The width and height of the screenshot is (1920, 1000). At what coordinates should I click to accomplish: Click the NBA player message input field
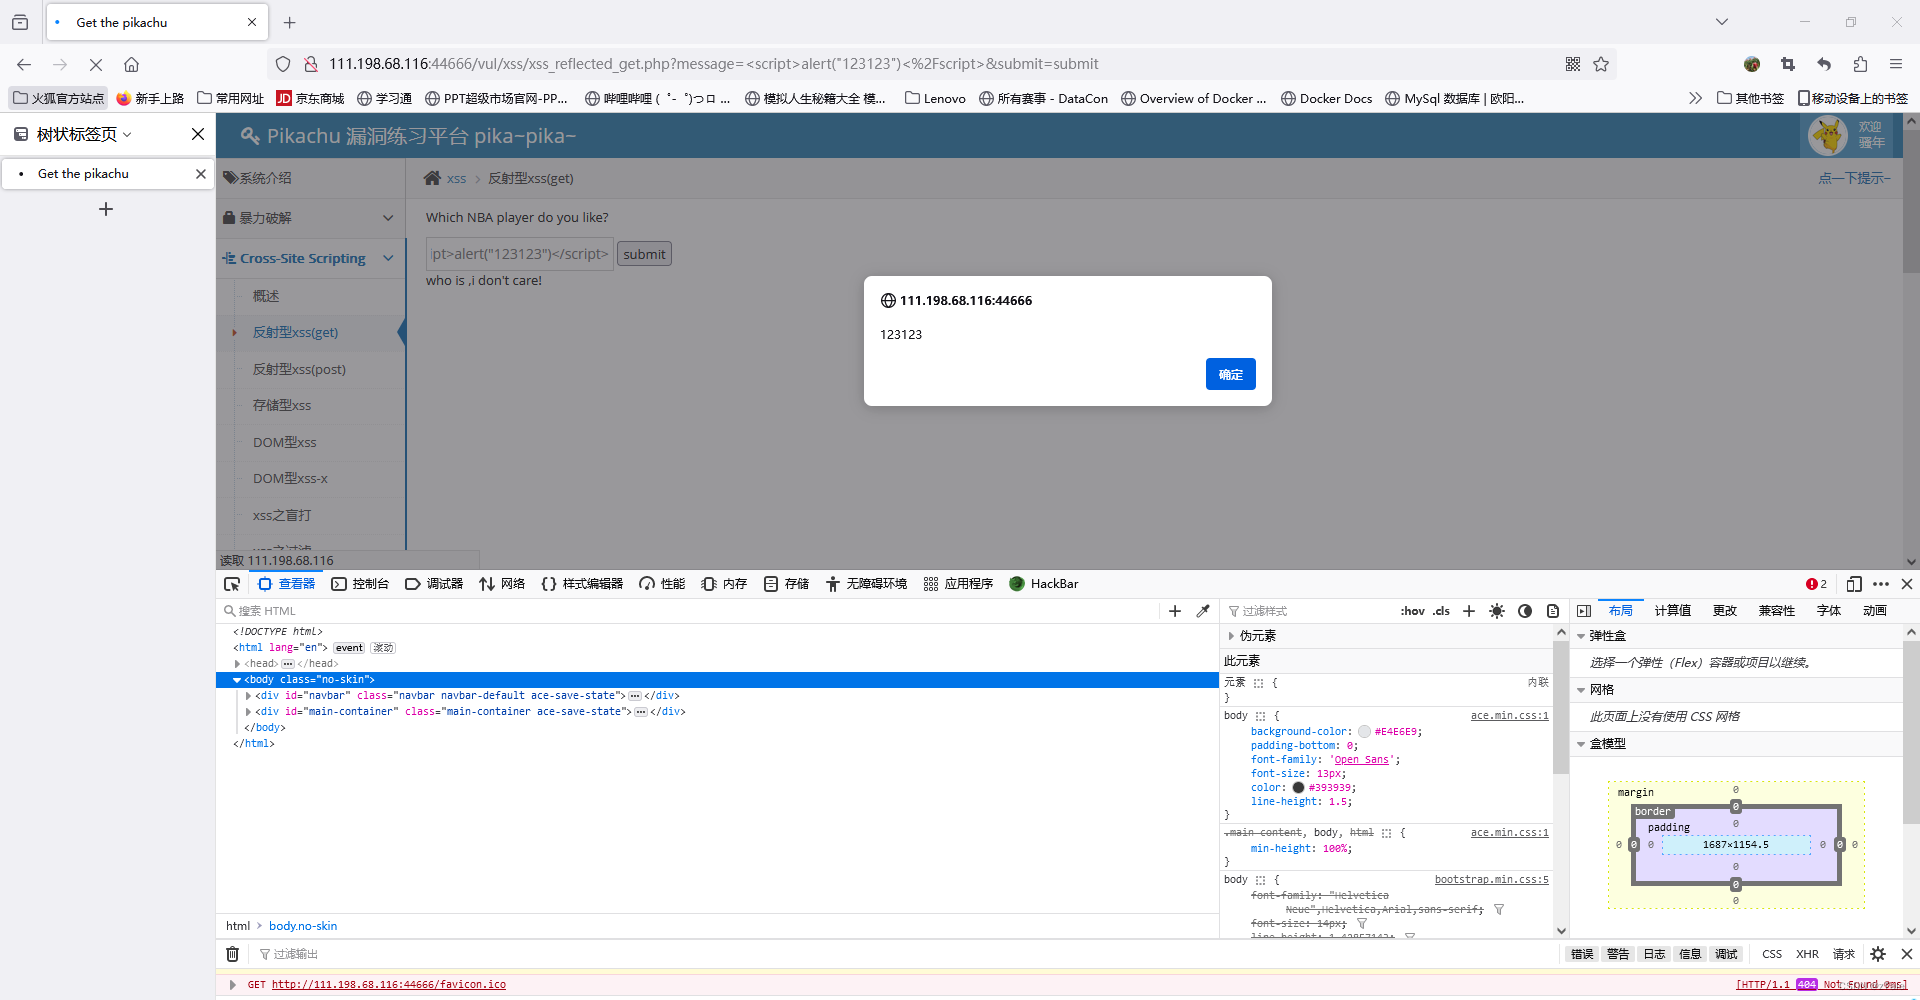point(519,254)
